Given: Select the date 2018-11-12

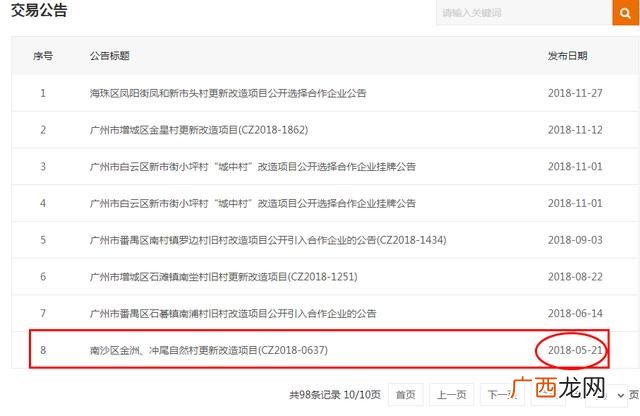Looking at the screenshot, I should 575,130.
